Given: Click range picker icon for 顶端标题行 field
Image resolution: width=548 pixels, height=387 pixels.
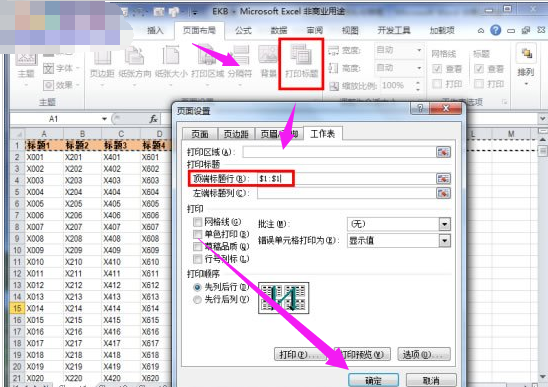Looking at the screenshot, I should coord(443,179).
